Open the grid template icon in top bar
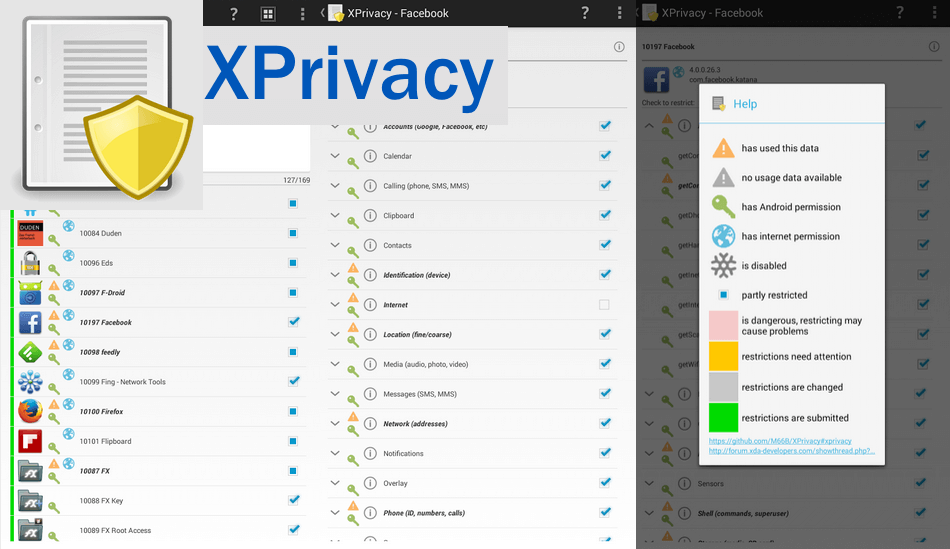The width and height of the screenshot is (950, 549). (x=268, y=14)
